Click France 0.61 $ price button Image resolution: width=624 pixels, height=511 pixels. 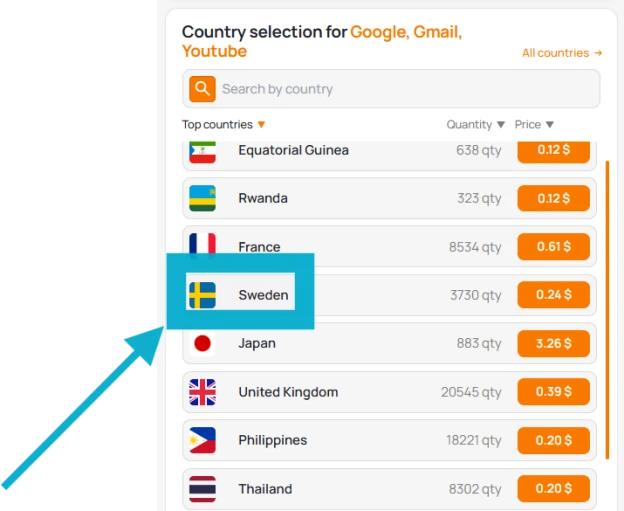pyautogui.click(x=553, y=247)
